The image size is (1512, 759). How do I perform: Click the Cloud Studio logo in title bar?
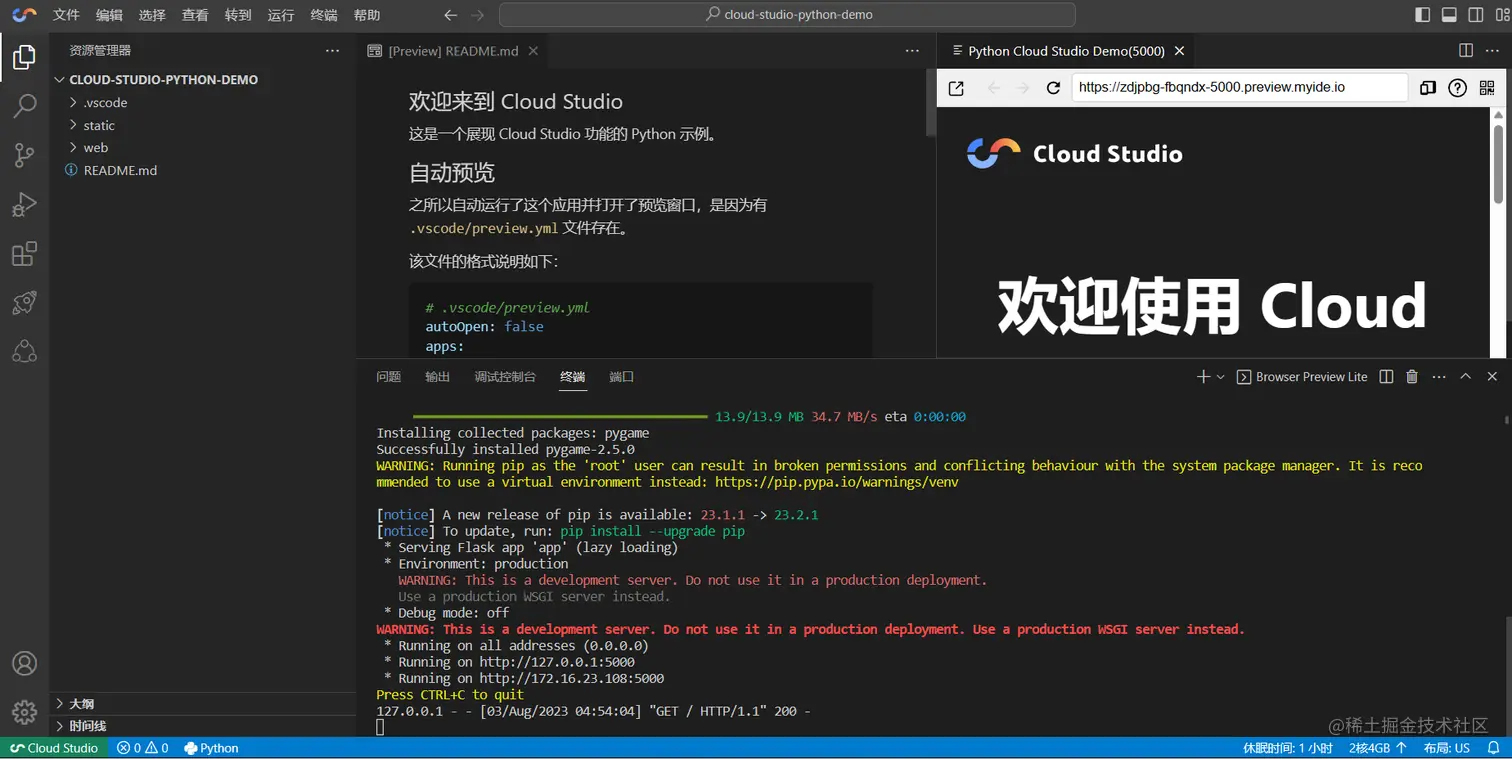[24, 15]
